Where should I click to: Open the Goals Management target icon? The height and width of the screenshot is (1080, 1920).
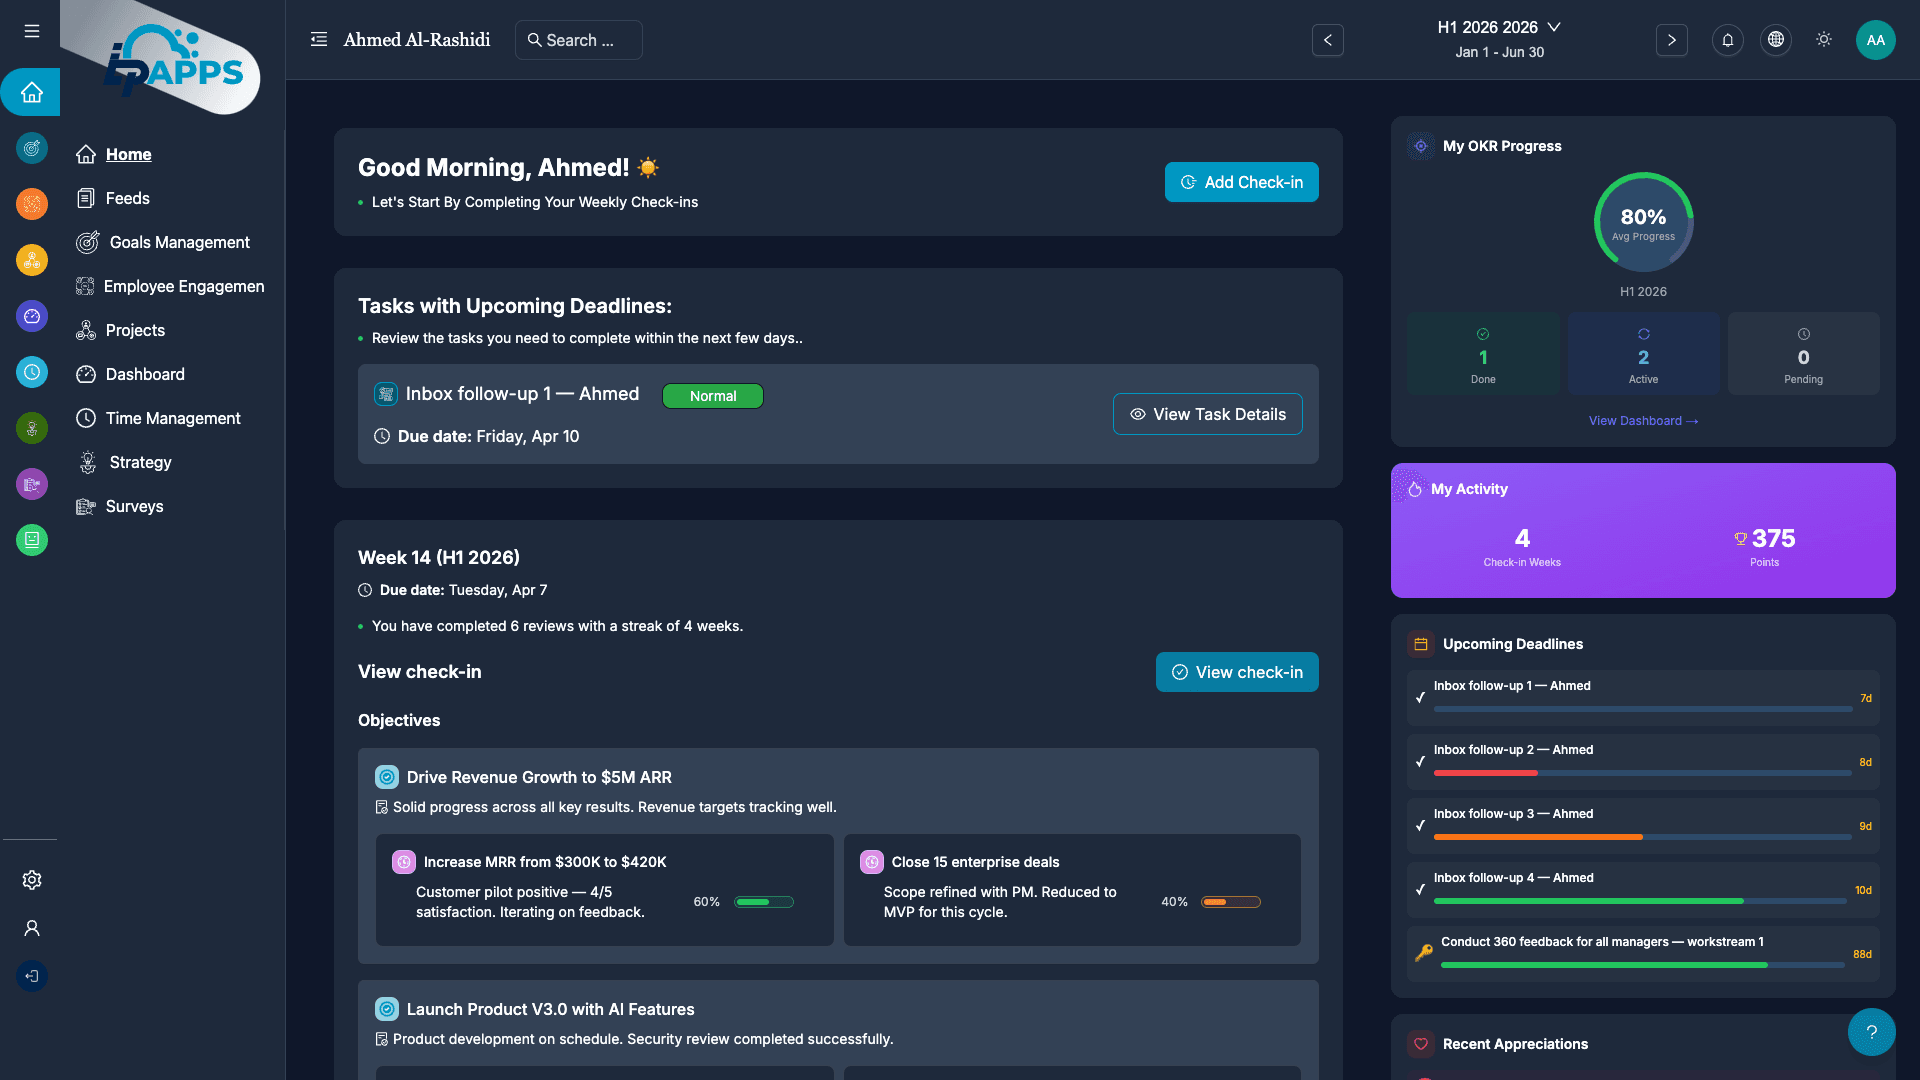coord(31,148)
